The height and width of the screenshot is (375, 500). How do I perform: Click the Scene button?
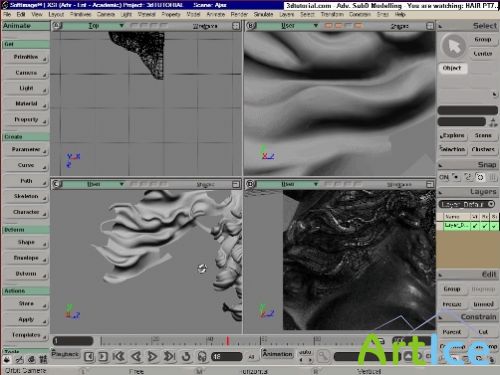483,135
